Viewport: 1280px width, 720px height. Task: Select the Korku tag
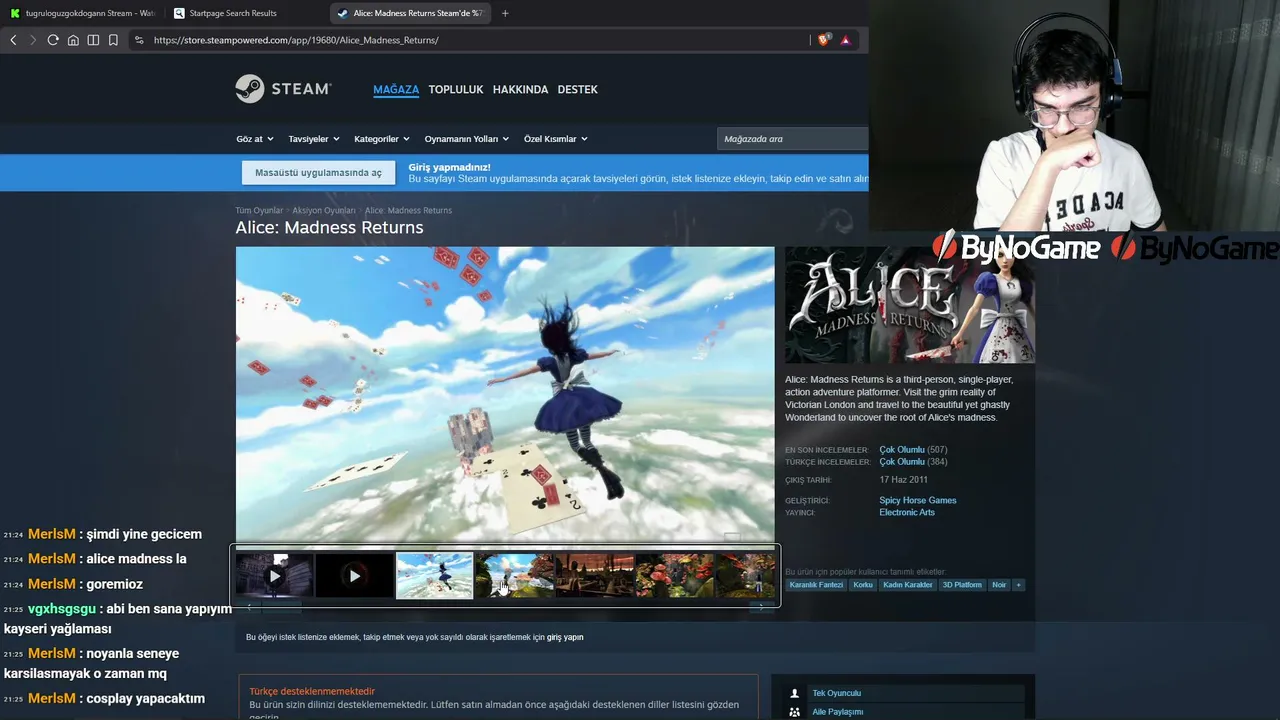pyautogui.click(x=863, y=585)
